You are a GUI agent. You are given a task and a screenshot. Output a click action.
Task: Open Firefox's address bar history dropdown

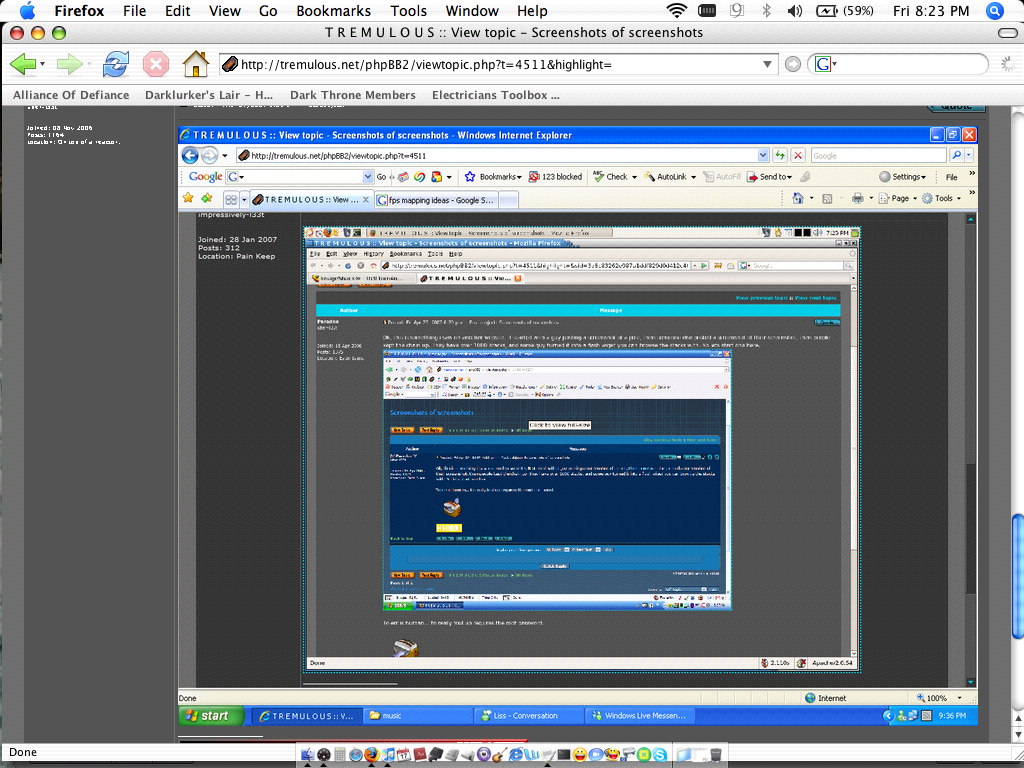coord(767,64)
